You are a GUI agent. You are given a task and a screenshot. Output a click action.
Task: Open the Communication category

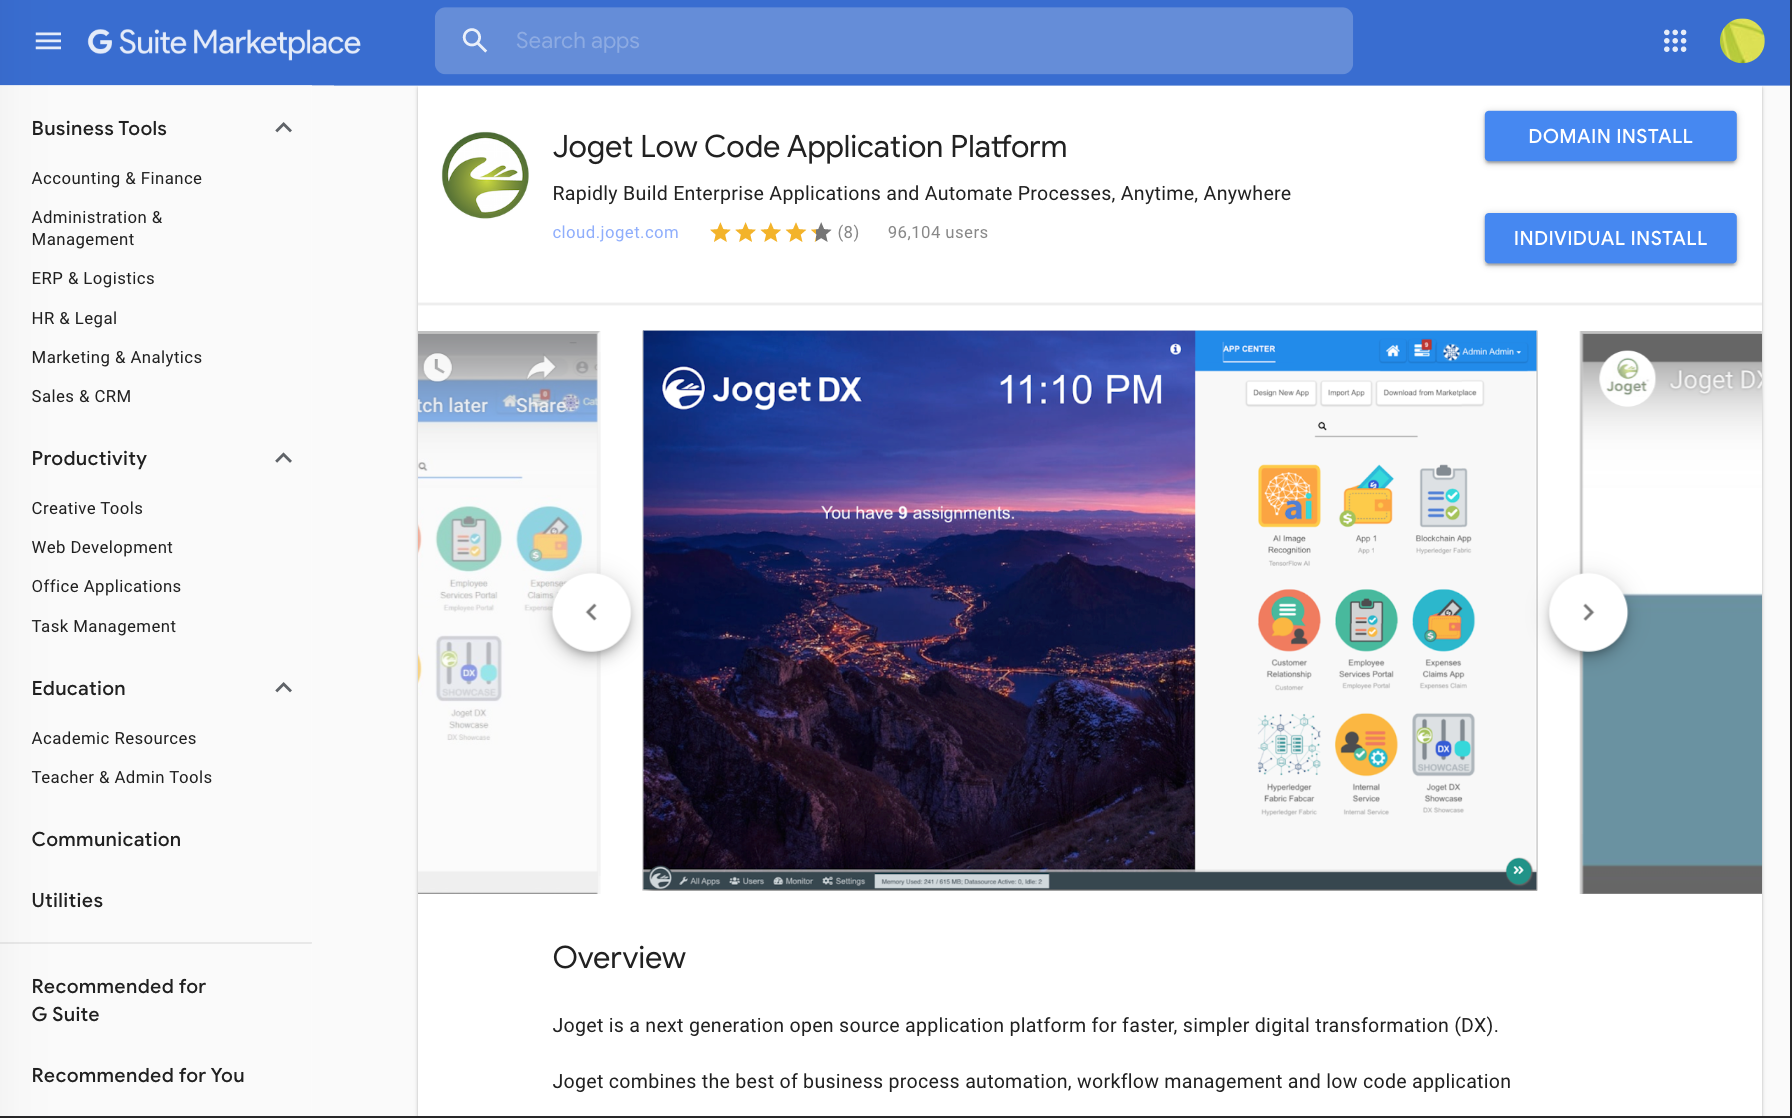point(106,839)
